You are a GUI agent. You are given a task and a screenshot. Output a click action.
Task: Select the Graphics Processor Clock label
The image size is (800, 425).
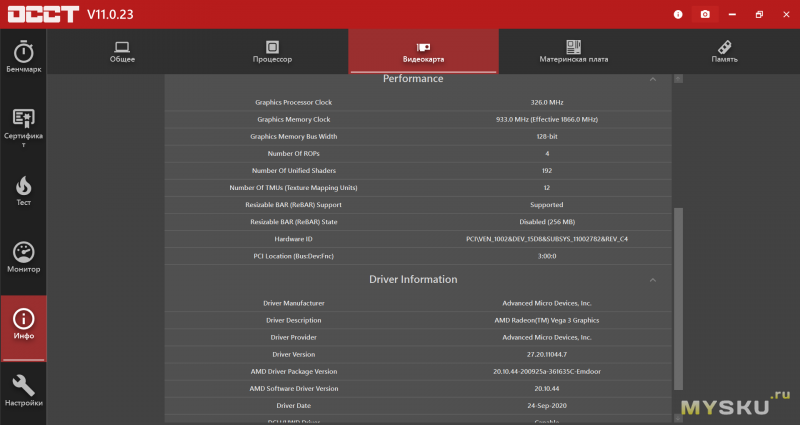[293, 102]
